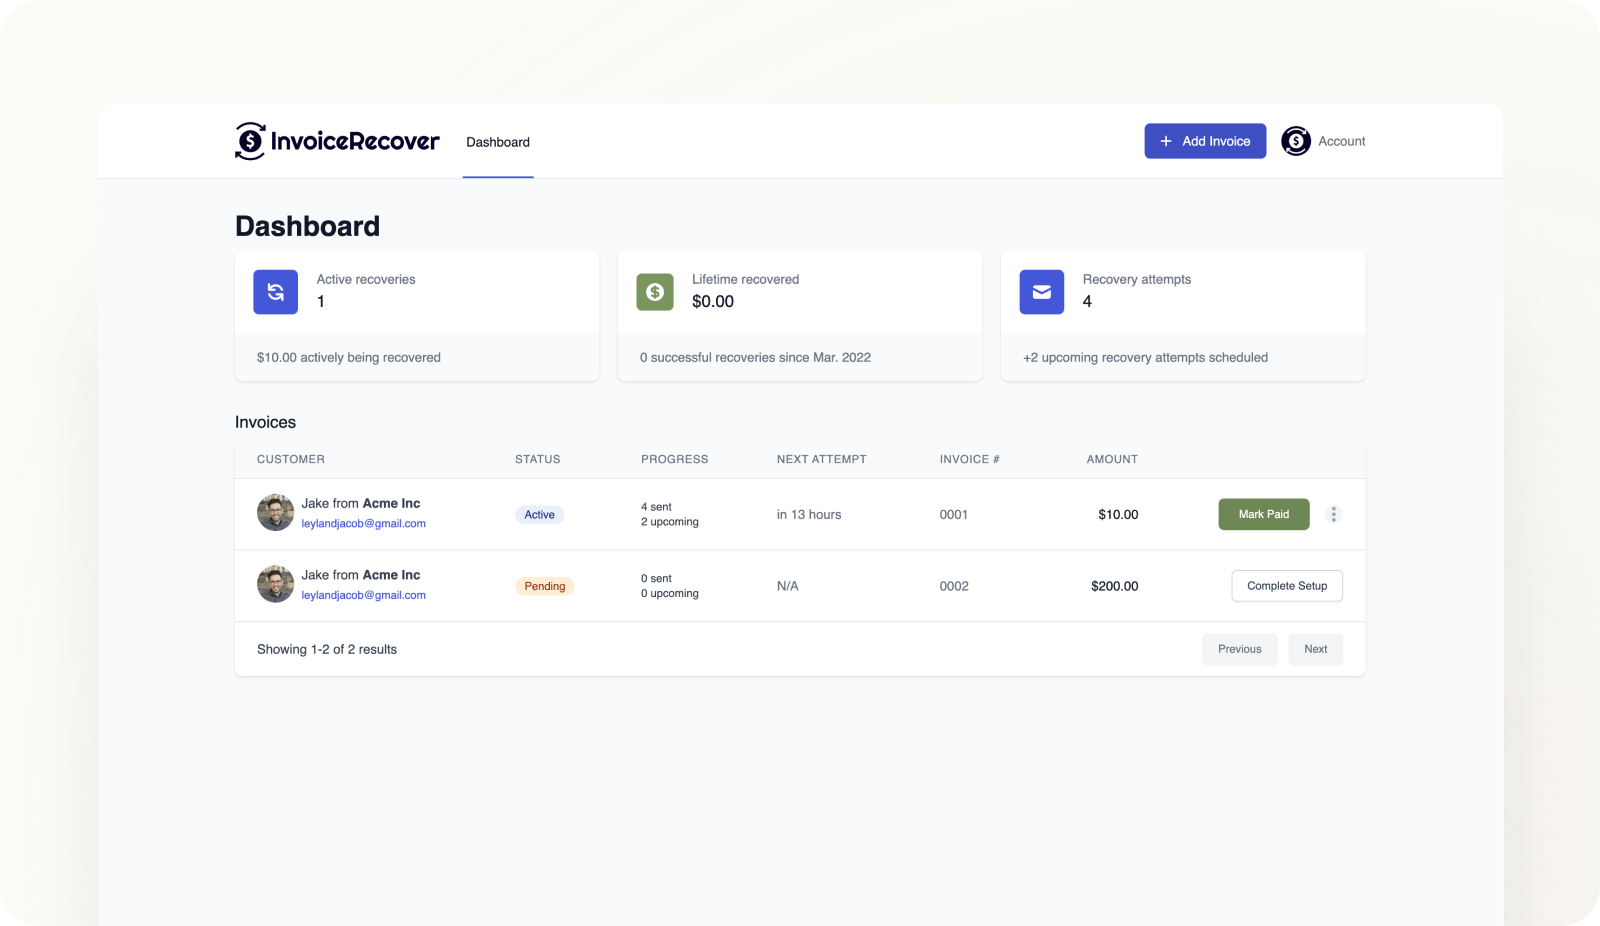Open the account avatar icon
Screen dimensions: 1600x926
coord(1296,141)
